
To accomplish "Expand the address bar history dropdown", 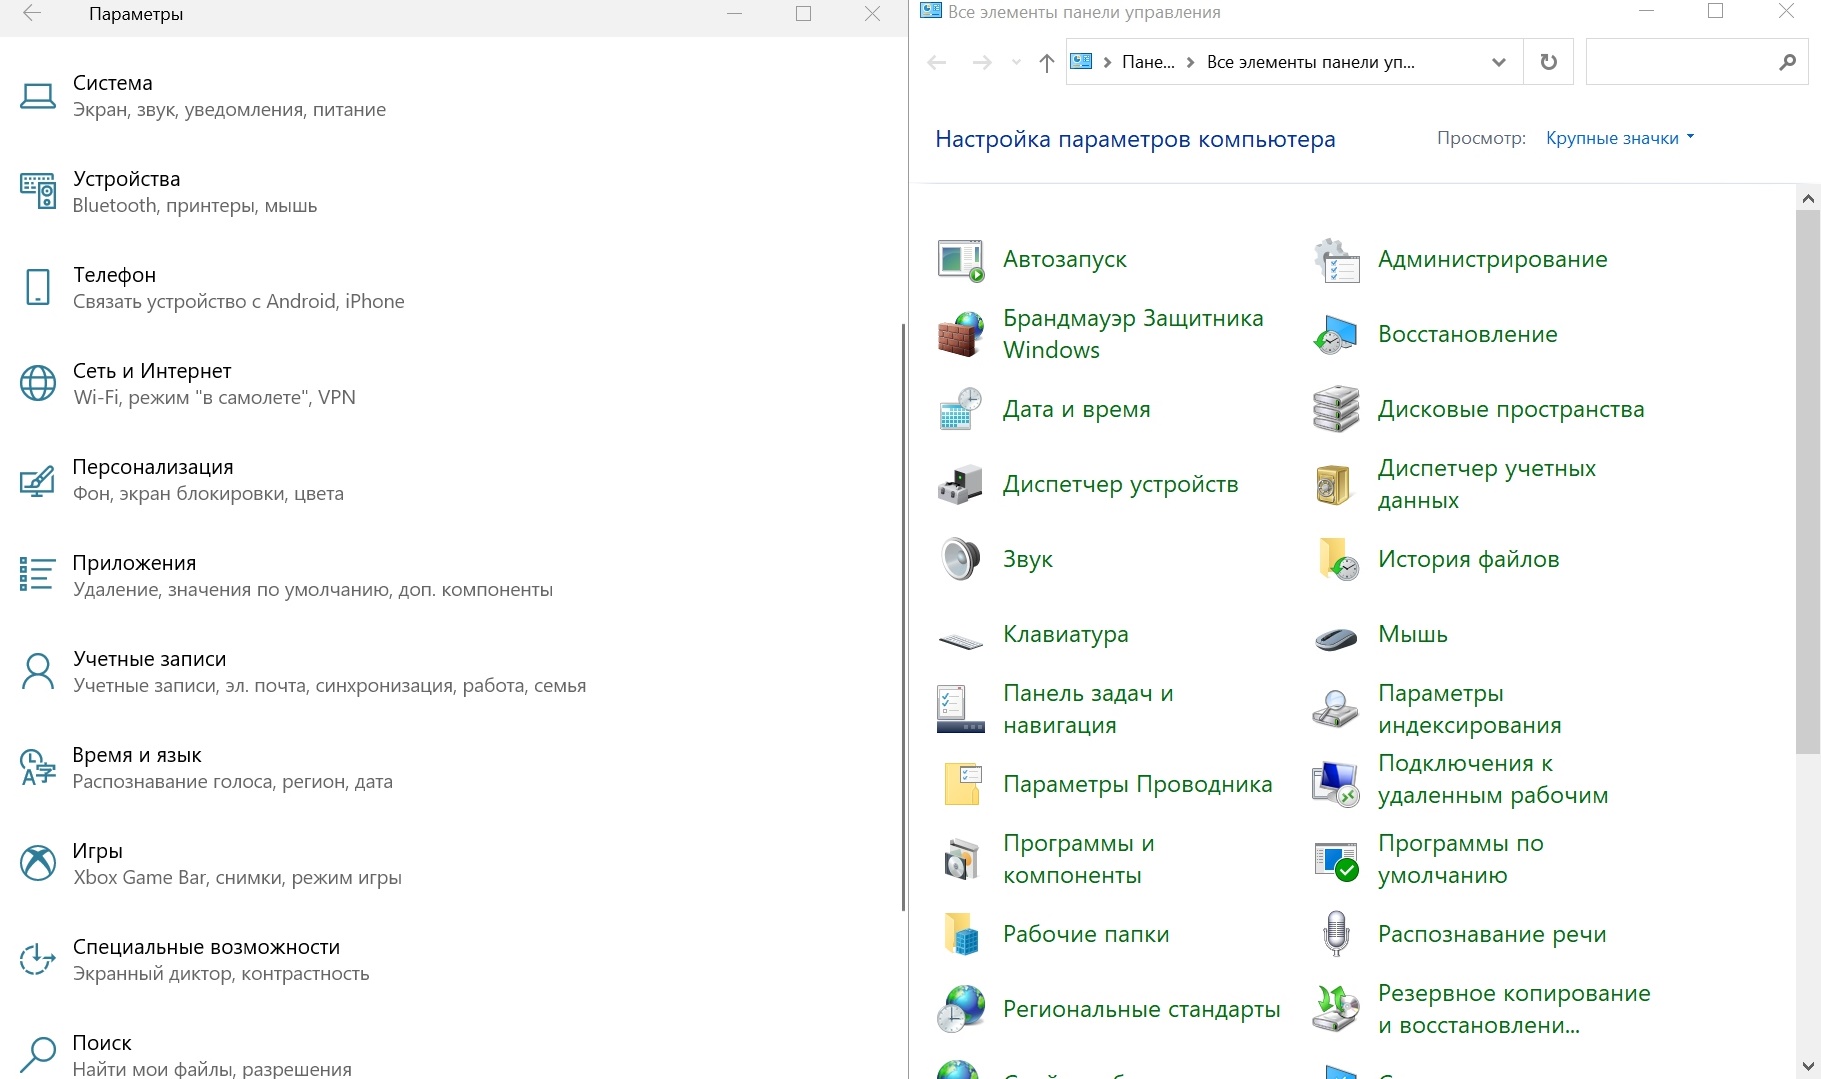I will tap(1498, 62).
